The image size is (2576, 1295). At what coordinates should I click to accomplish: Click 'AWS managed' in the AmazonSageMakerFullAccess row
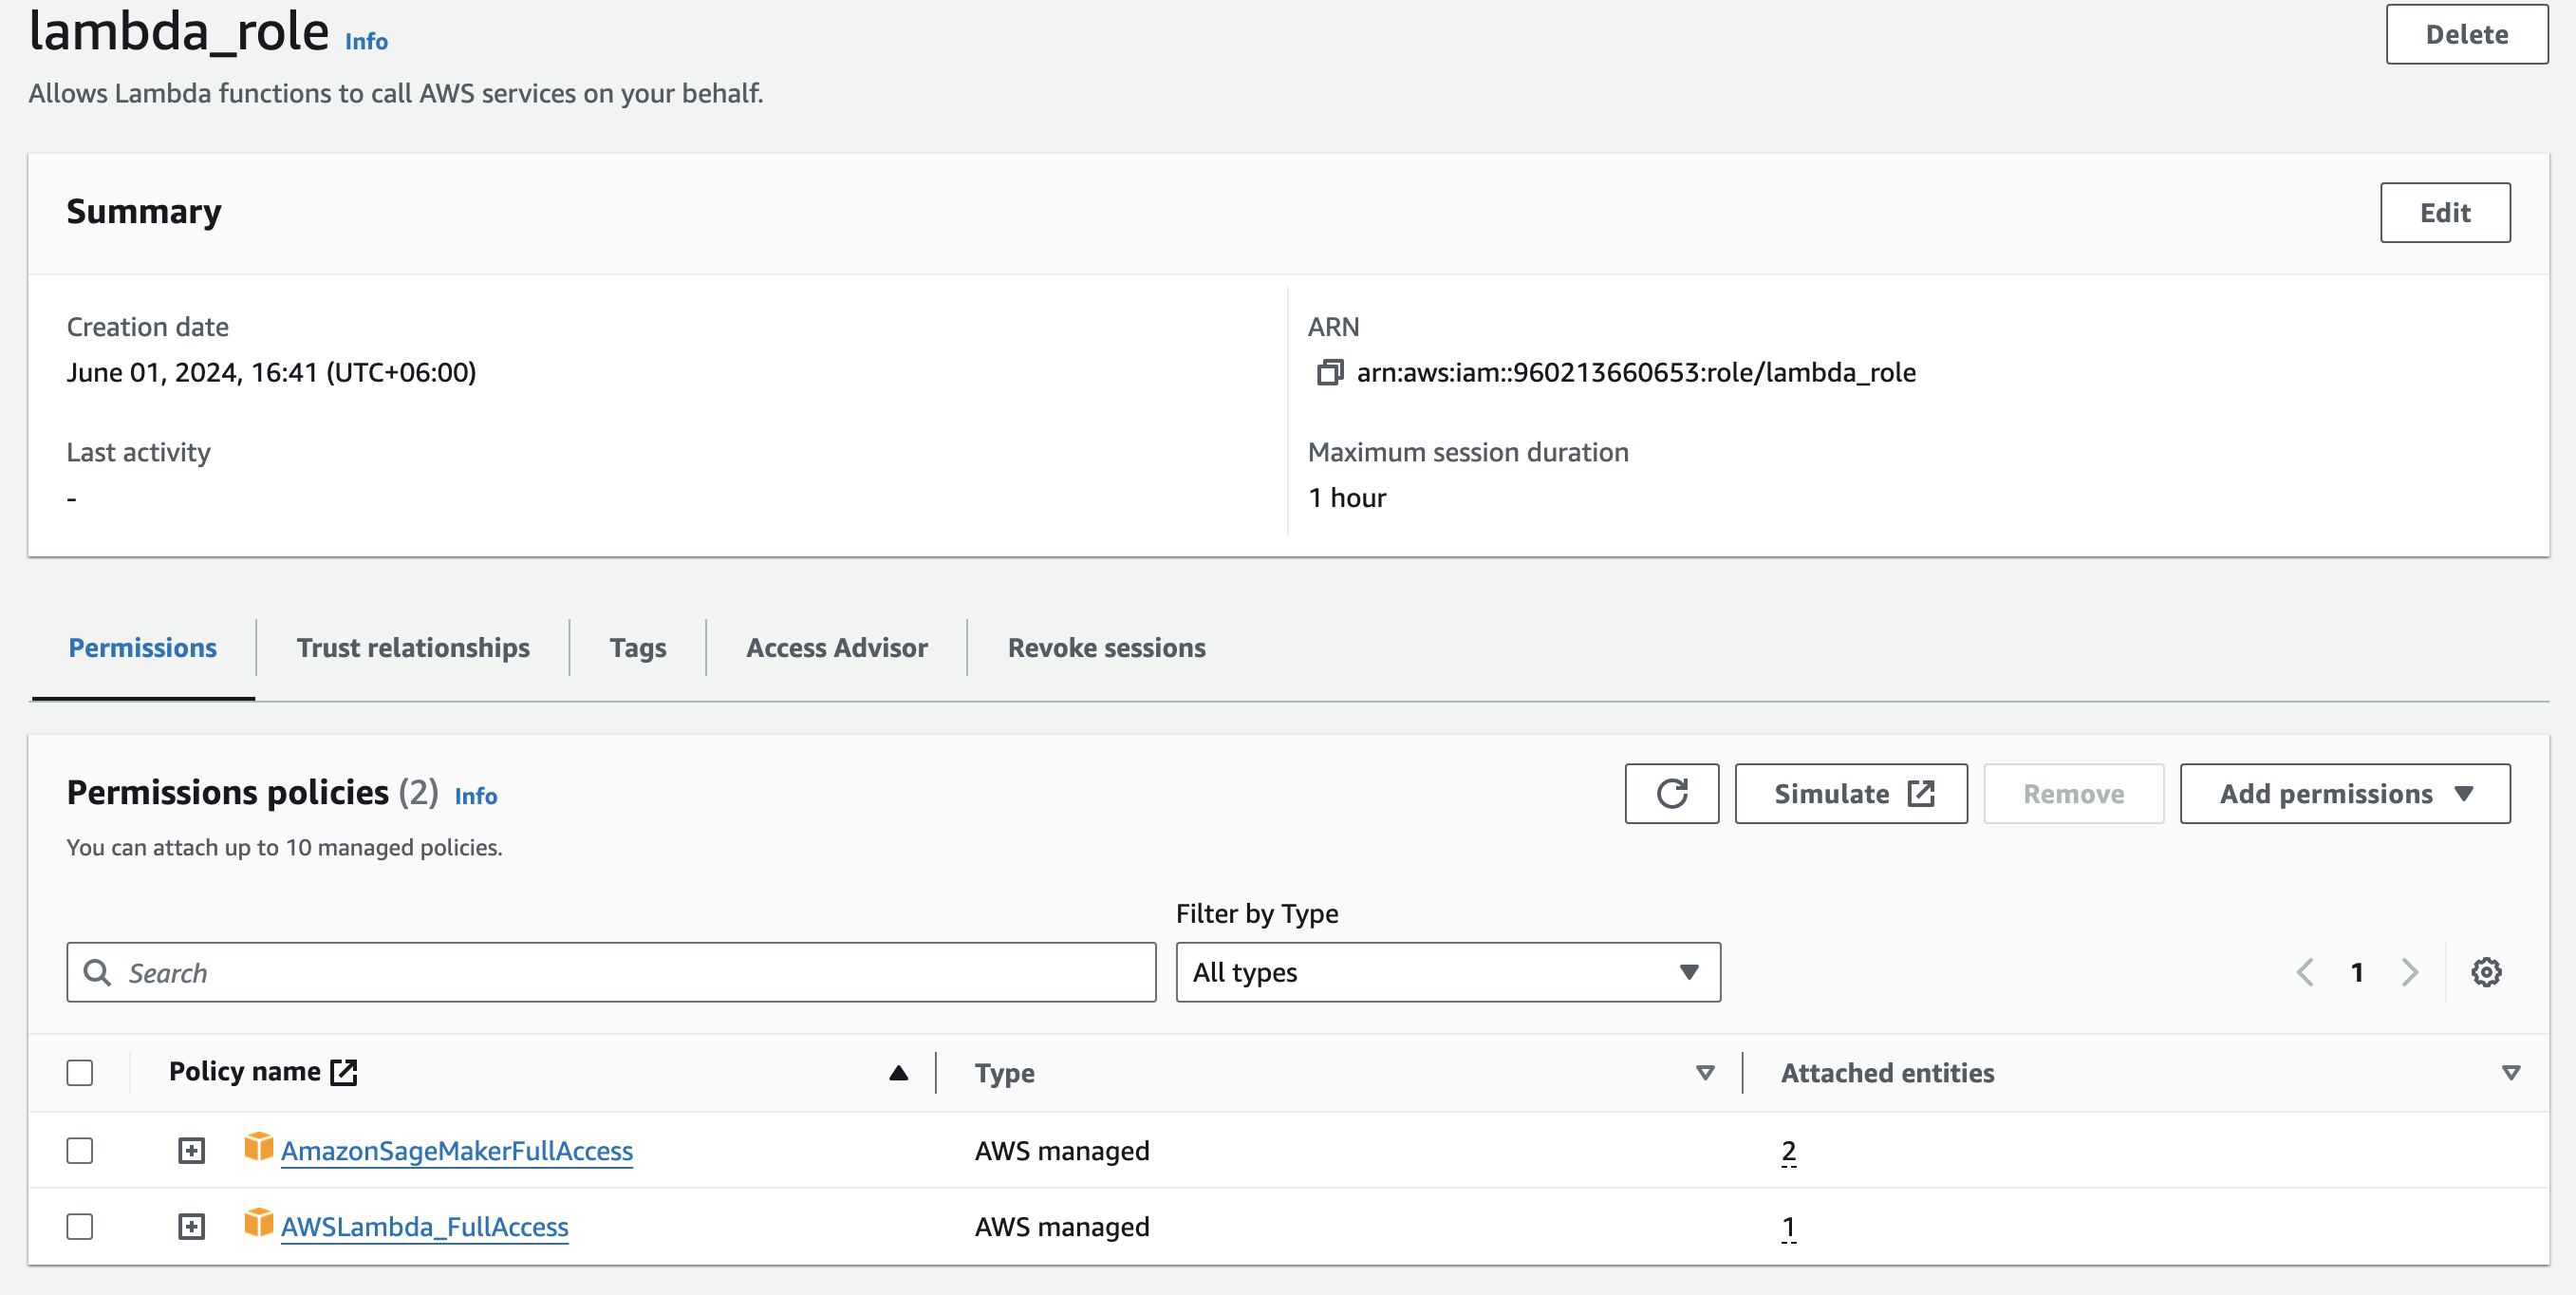point(1062,1151)
